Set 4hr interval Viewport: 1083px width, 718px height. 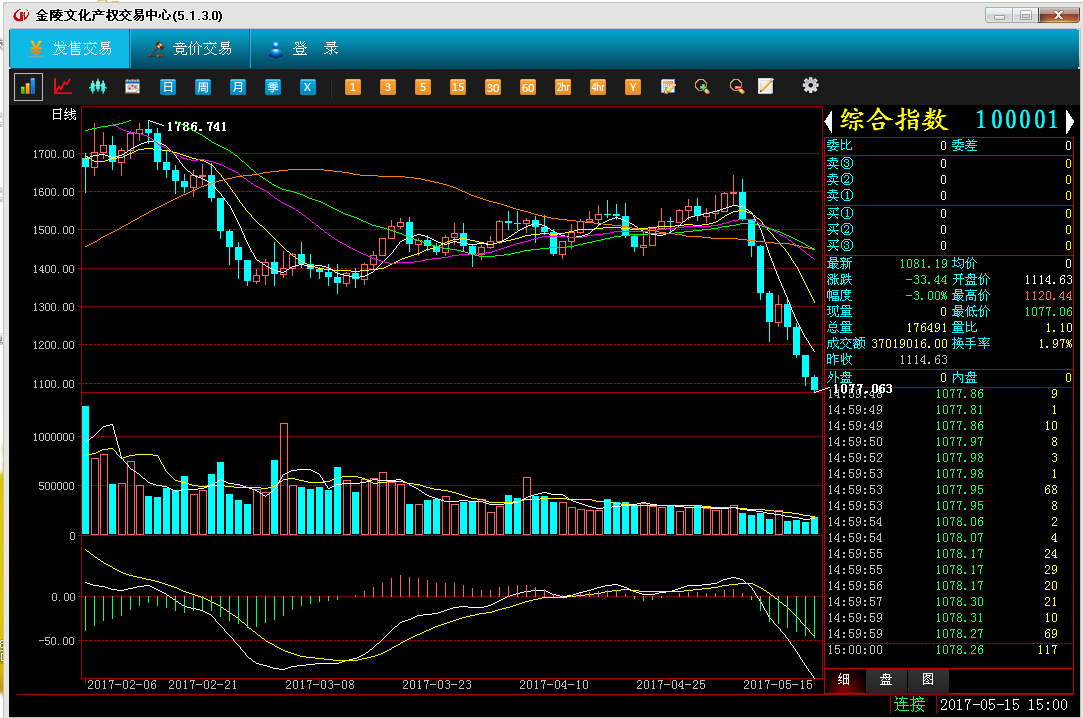(x=598, y=86)
